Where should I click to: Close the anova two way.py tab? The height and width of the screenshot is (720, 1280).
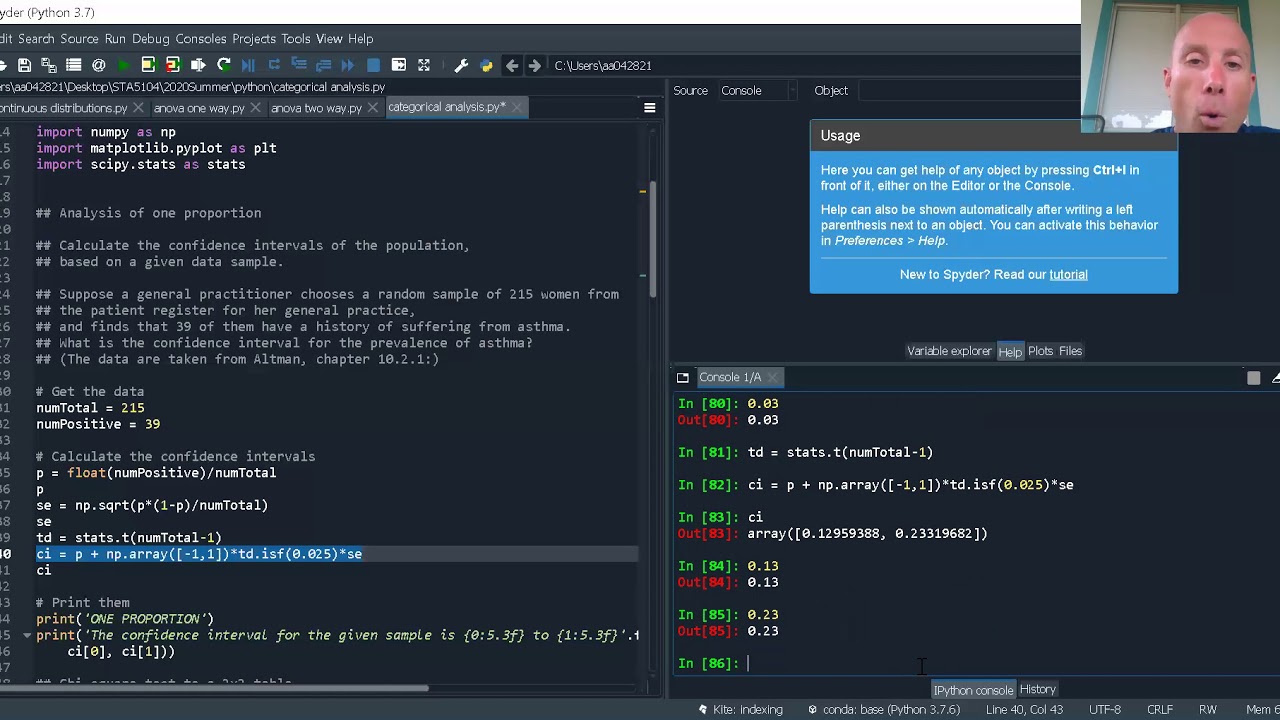(x=373, y=108)
